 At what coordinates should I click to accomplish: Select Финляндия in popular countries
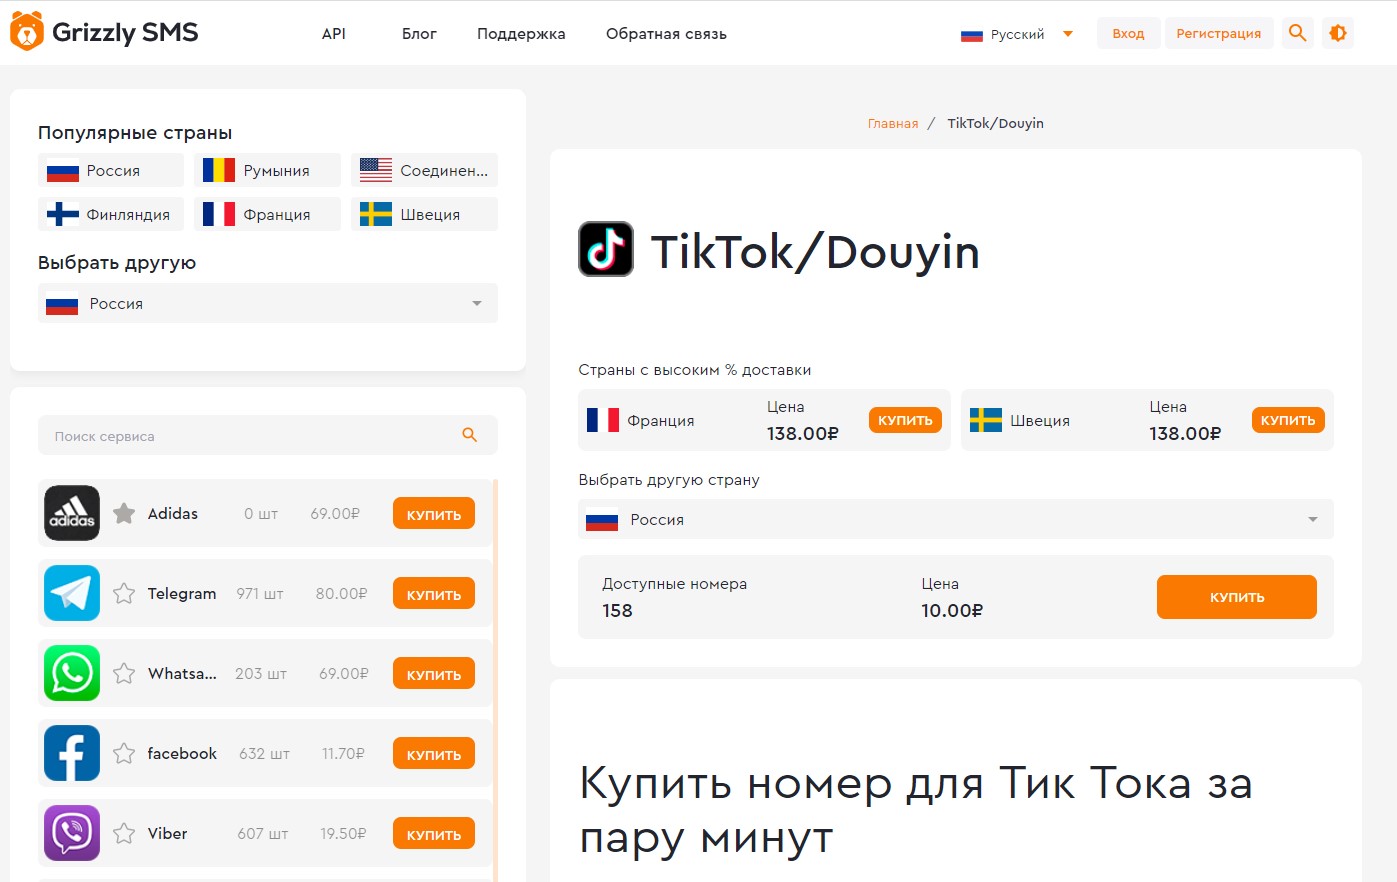tap(111, 214)
